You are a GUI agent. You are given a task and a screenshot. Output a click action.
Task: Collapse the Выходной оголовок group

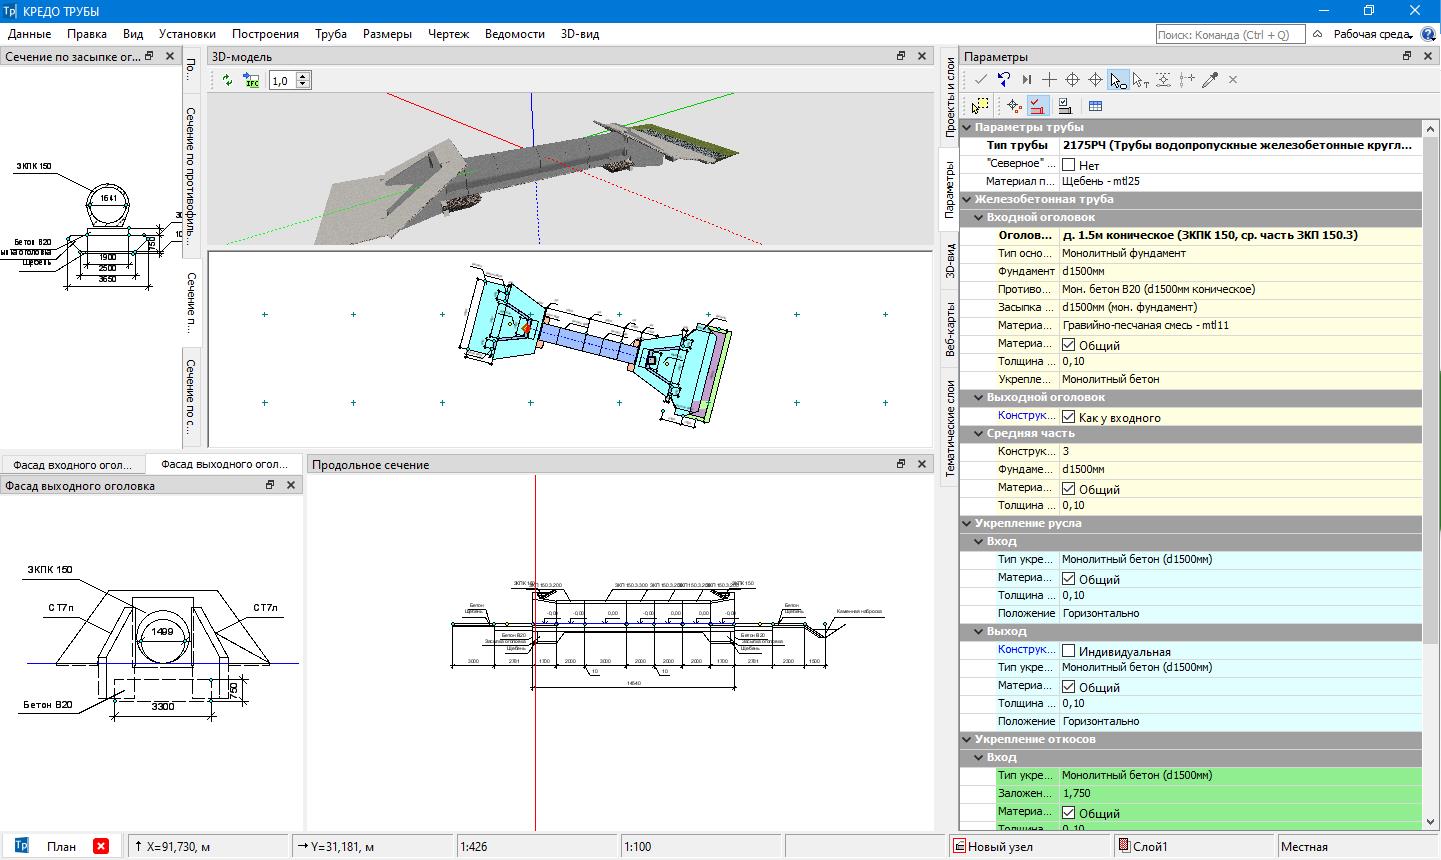point(979,398)
